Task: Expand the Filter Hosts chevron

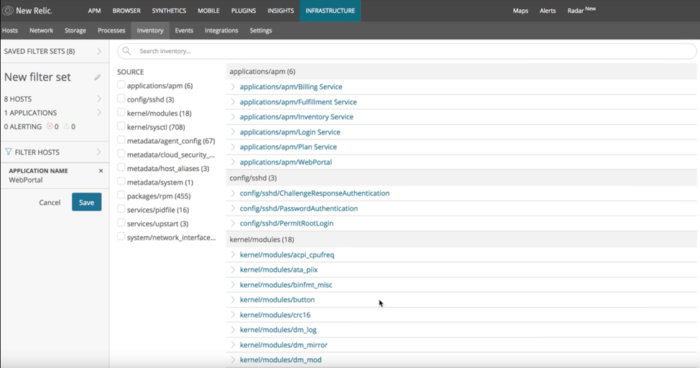Action: tap(99, 152)
